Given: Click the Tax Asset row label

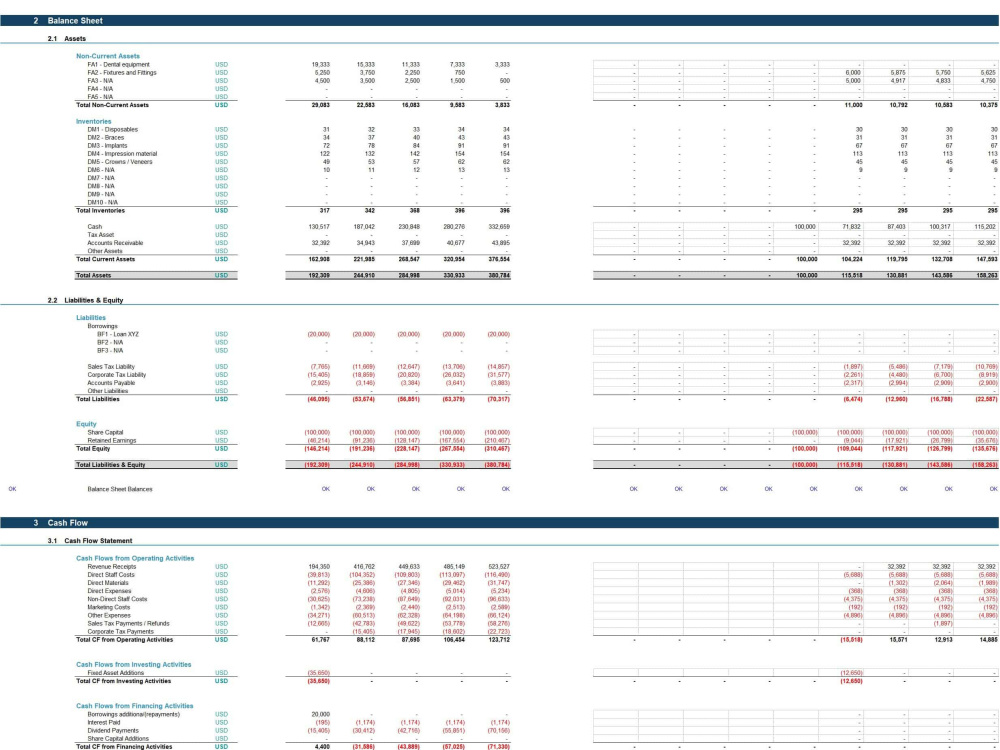Looking at the screenshot, I should pyautogui.click(x=101, y=235).
